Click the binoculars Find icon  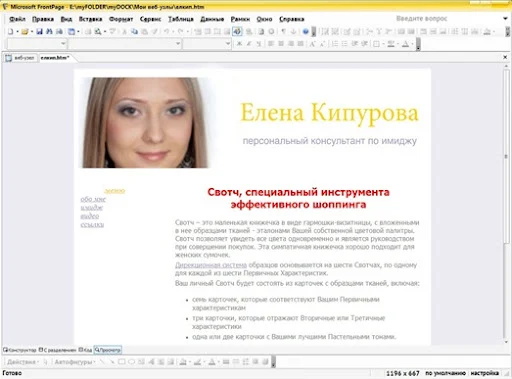[x=49, y=32]
